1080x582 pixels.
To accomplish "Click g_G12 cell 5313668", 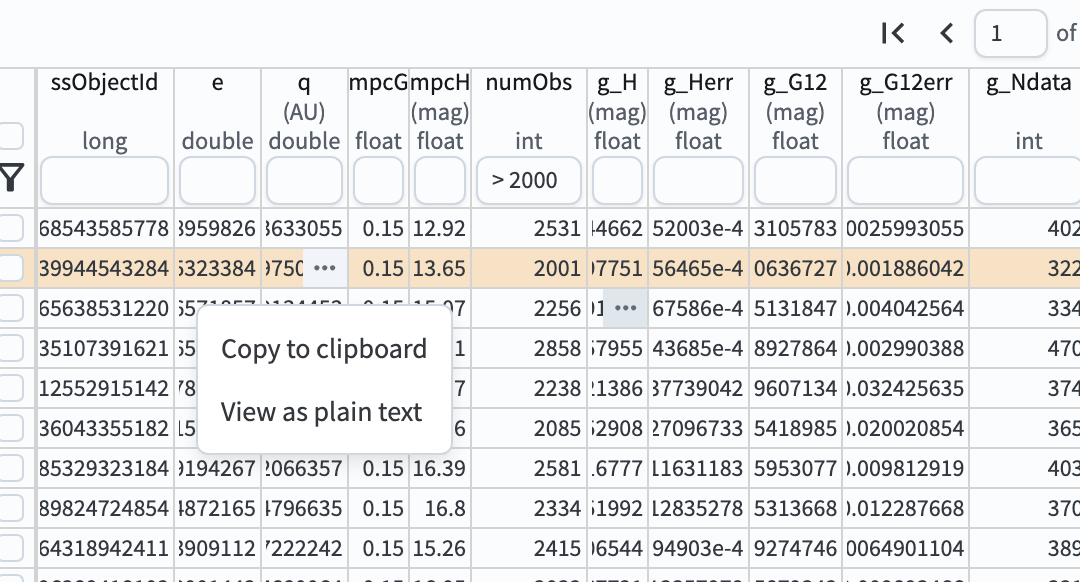I will point(795,508).
